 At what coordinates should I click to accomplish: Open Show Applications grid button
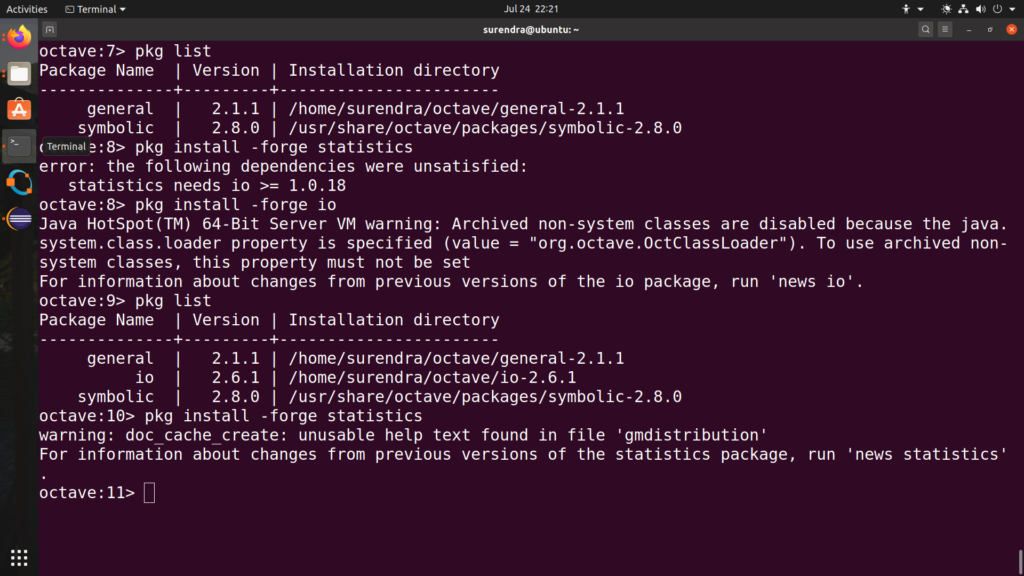(18, 557)
